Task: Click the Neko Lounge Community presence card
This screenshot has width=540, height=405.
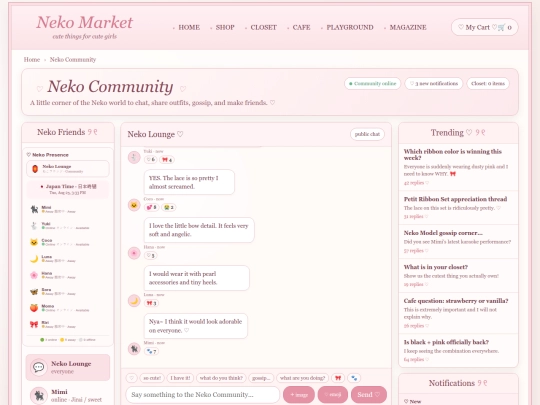Action: point(68,169)
